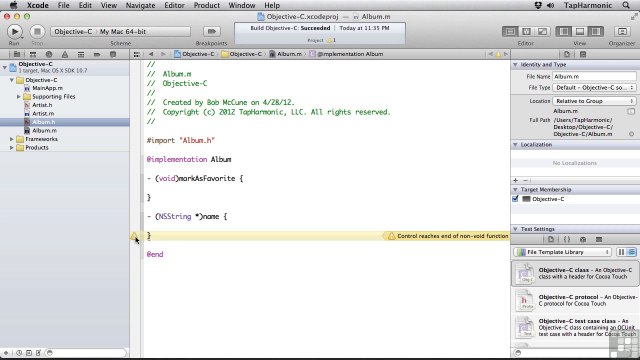Viewport: 640px width, 360px height.
Task: Add a localization with plus button
Action: coord(516,180)
